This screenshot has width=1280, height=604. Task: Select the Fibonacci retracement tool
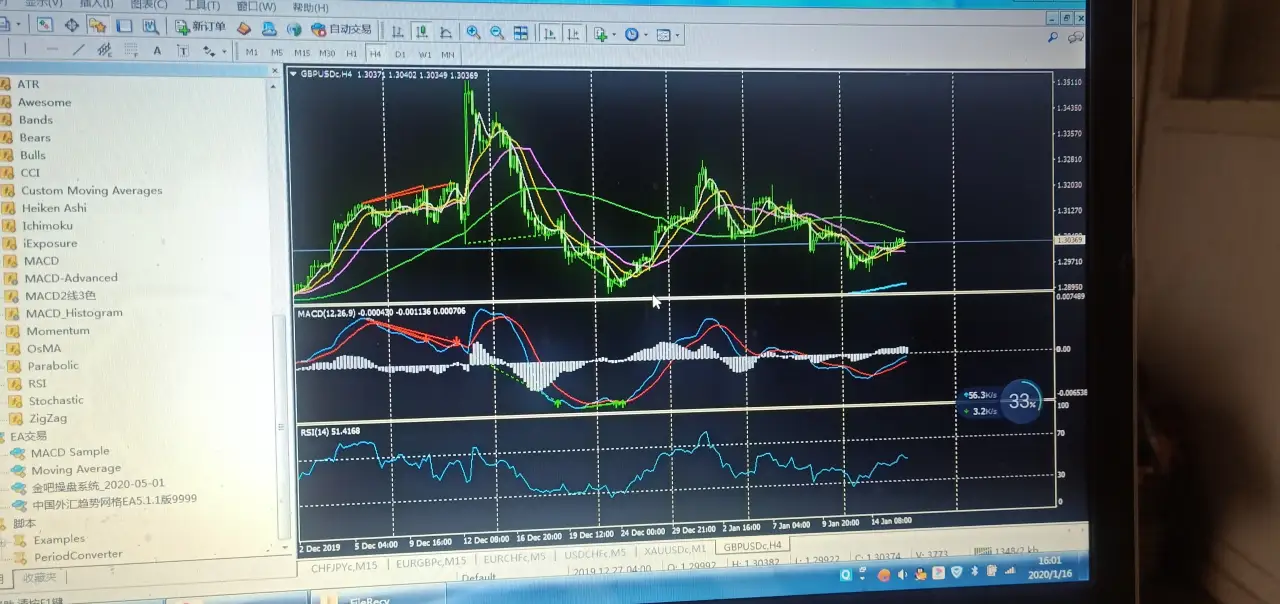(x=130, y=51)
